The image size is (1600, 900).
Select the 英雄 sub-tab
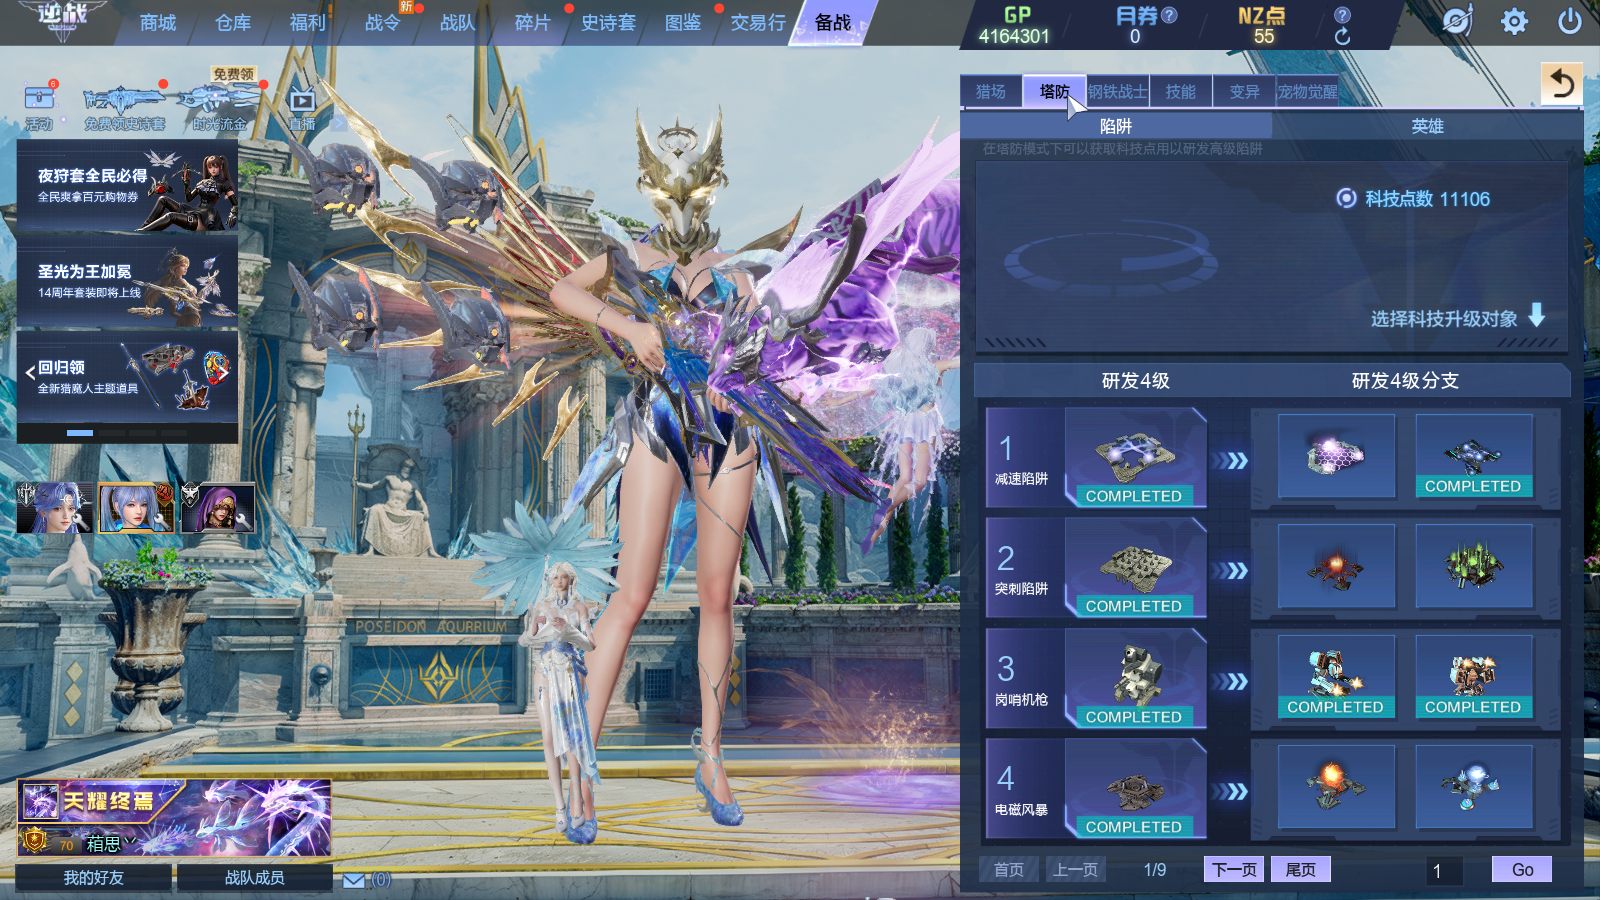click(x=1428, y=126)
